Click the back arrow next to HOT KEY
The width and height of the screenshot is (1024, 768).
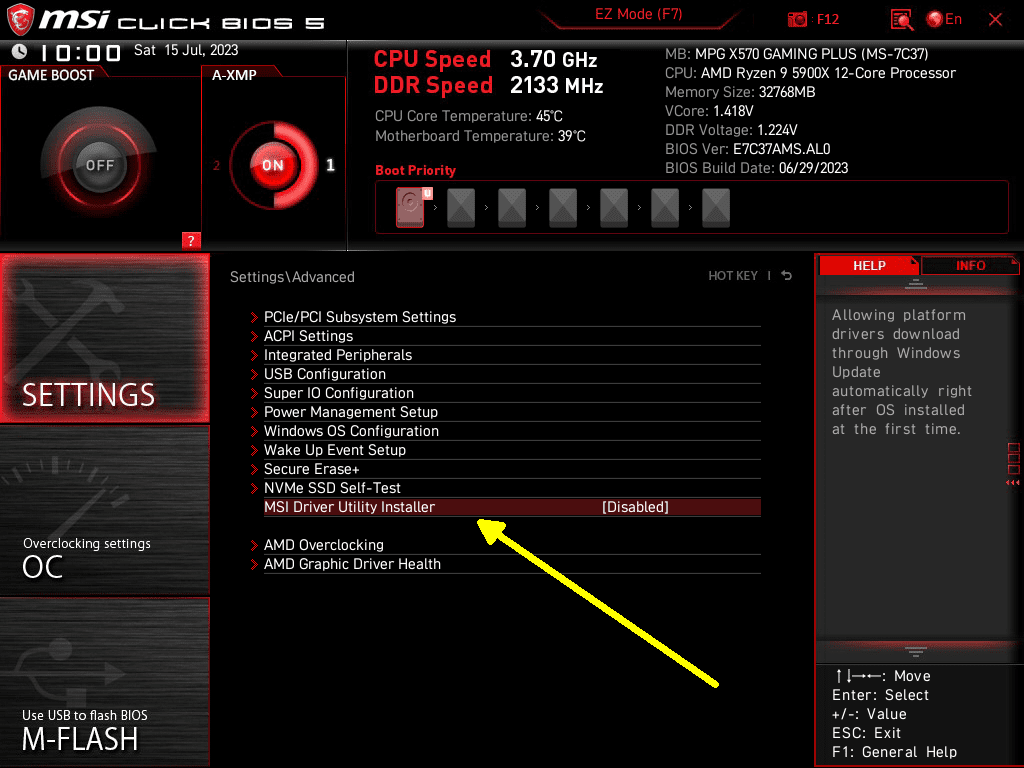tap(787, 276)
